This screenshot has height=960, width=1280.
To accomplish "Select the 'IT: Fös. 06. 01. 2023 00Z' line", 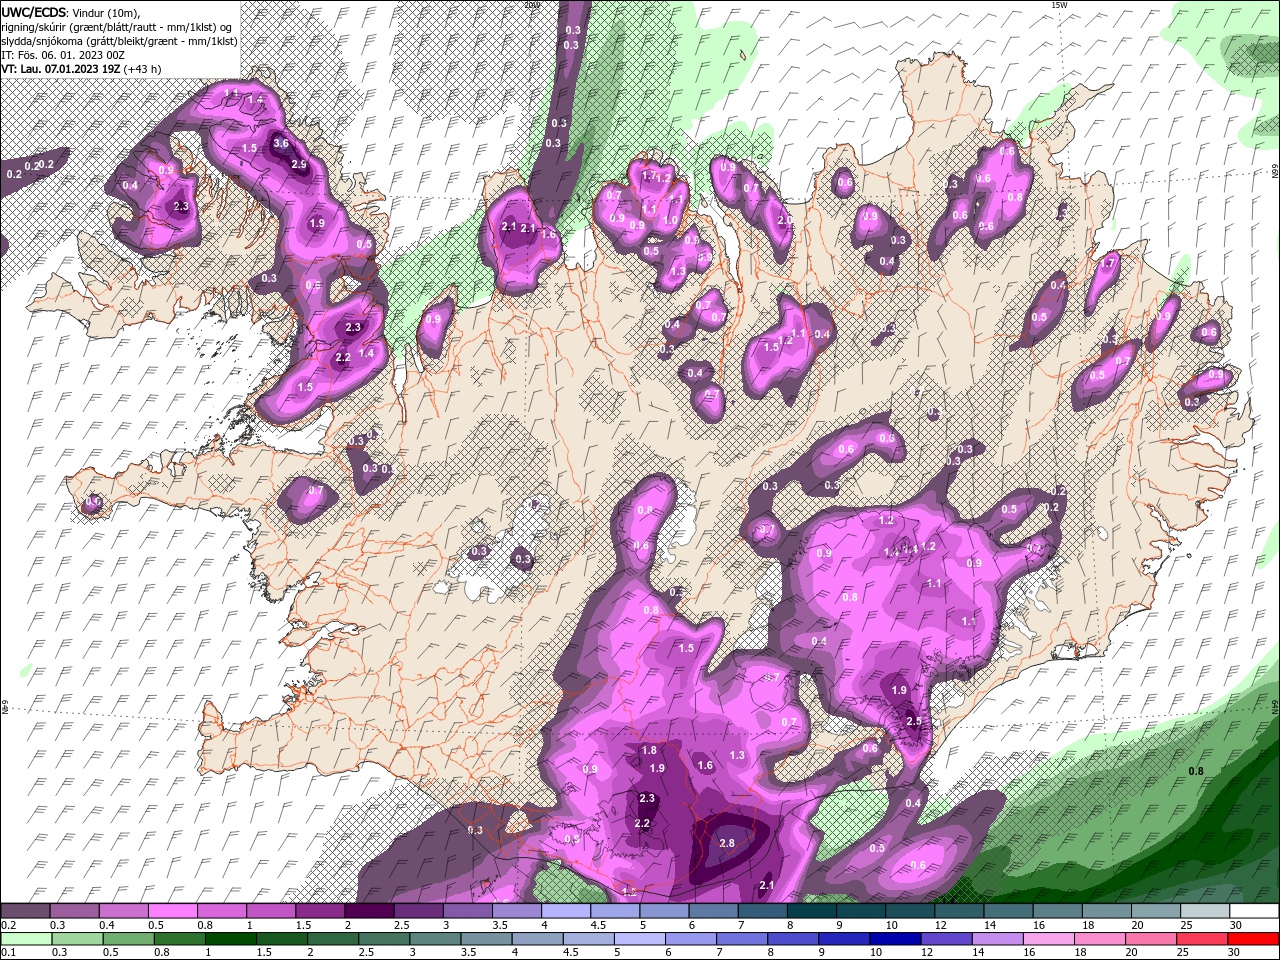I will click(x=62, y=55).
